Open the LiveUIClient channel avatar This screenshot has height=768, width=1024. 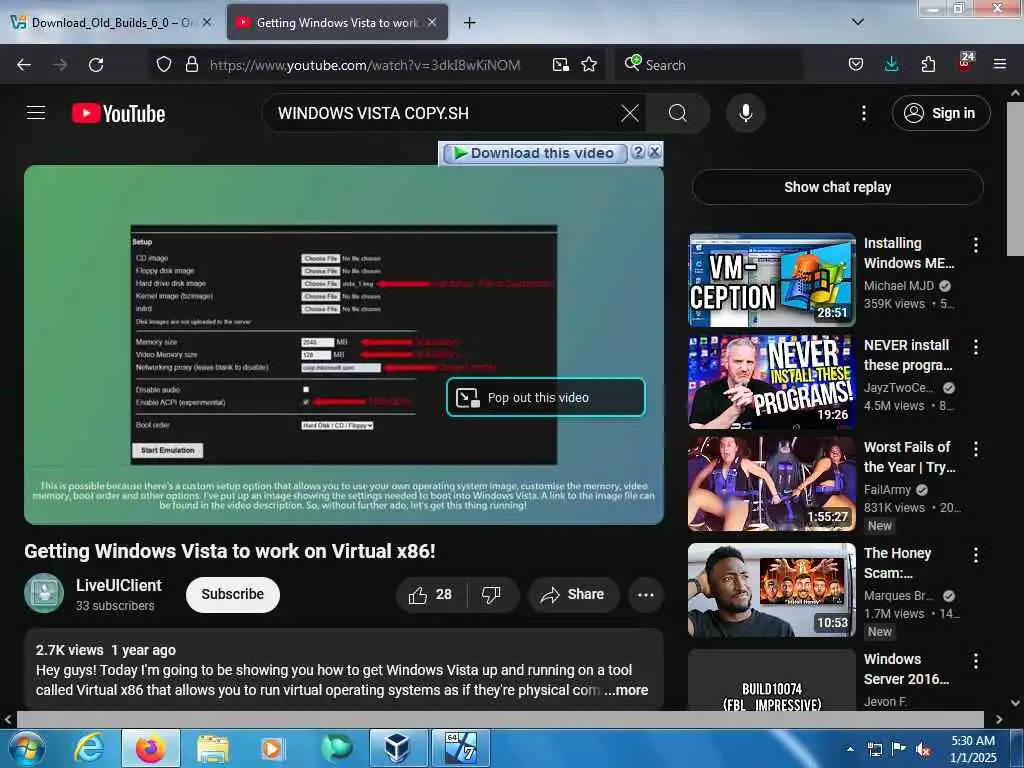(44, 593)
